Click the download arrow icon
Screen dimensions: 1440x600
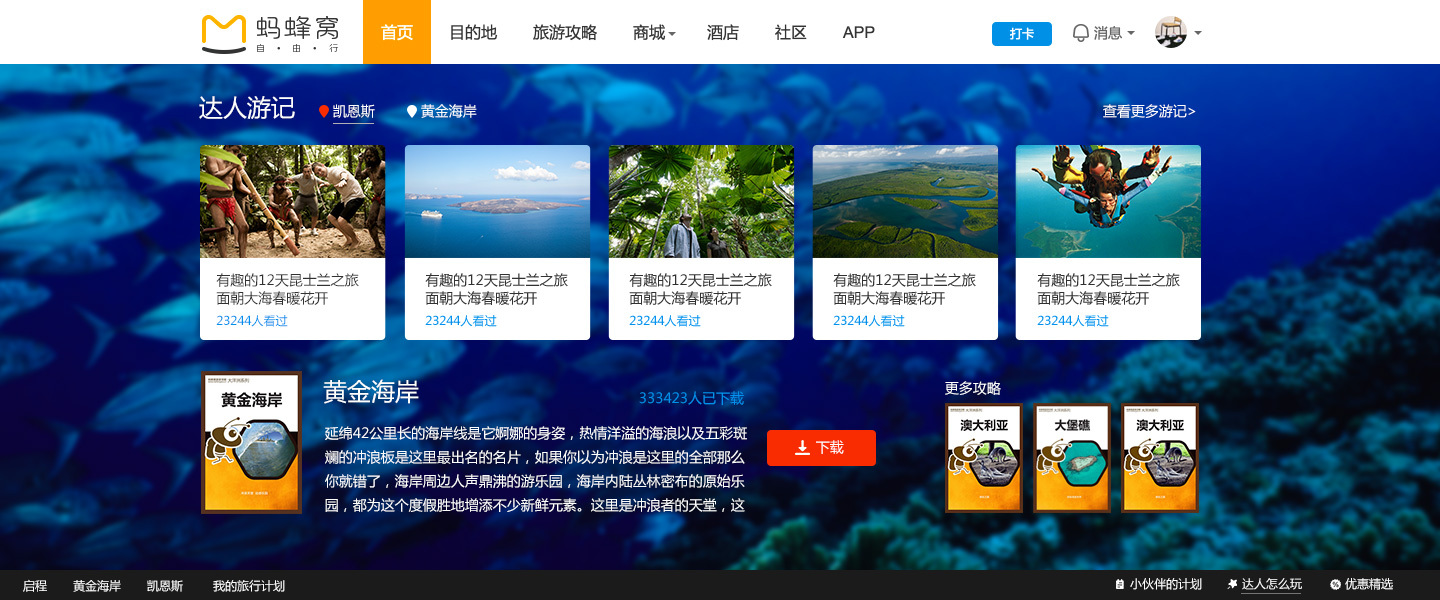point(802,448)
